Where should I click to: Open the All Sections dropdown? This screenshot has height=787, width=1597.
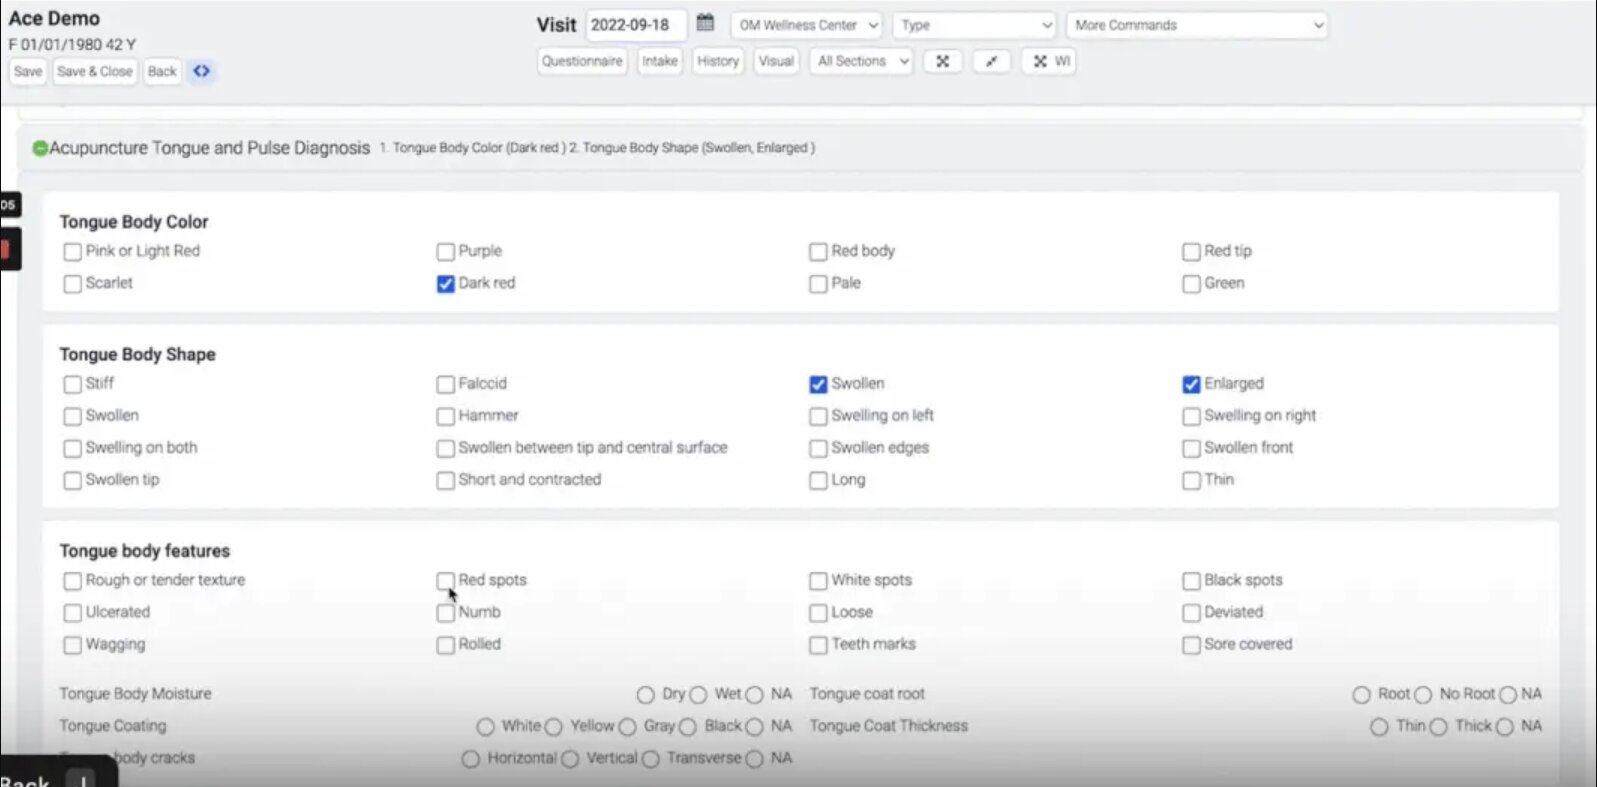pos(862,61)
